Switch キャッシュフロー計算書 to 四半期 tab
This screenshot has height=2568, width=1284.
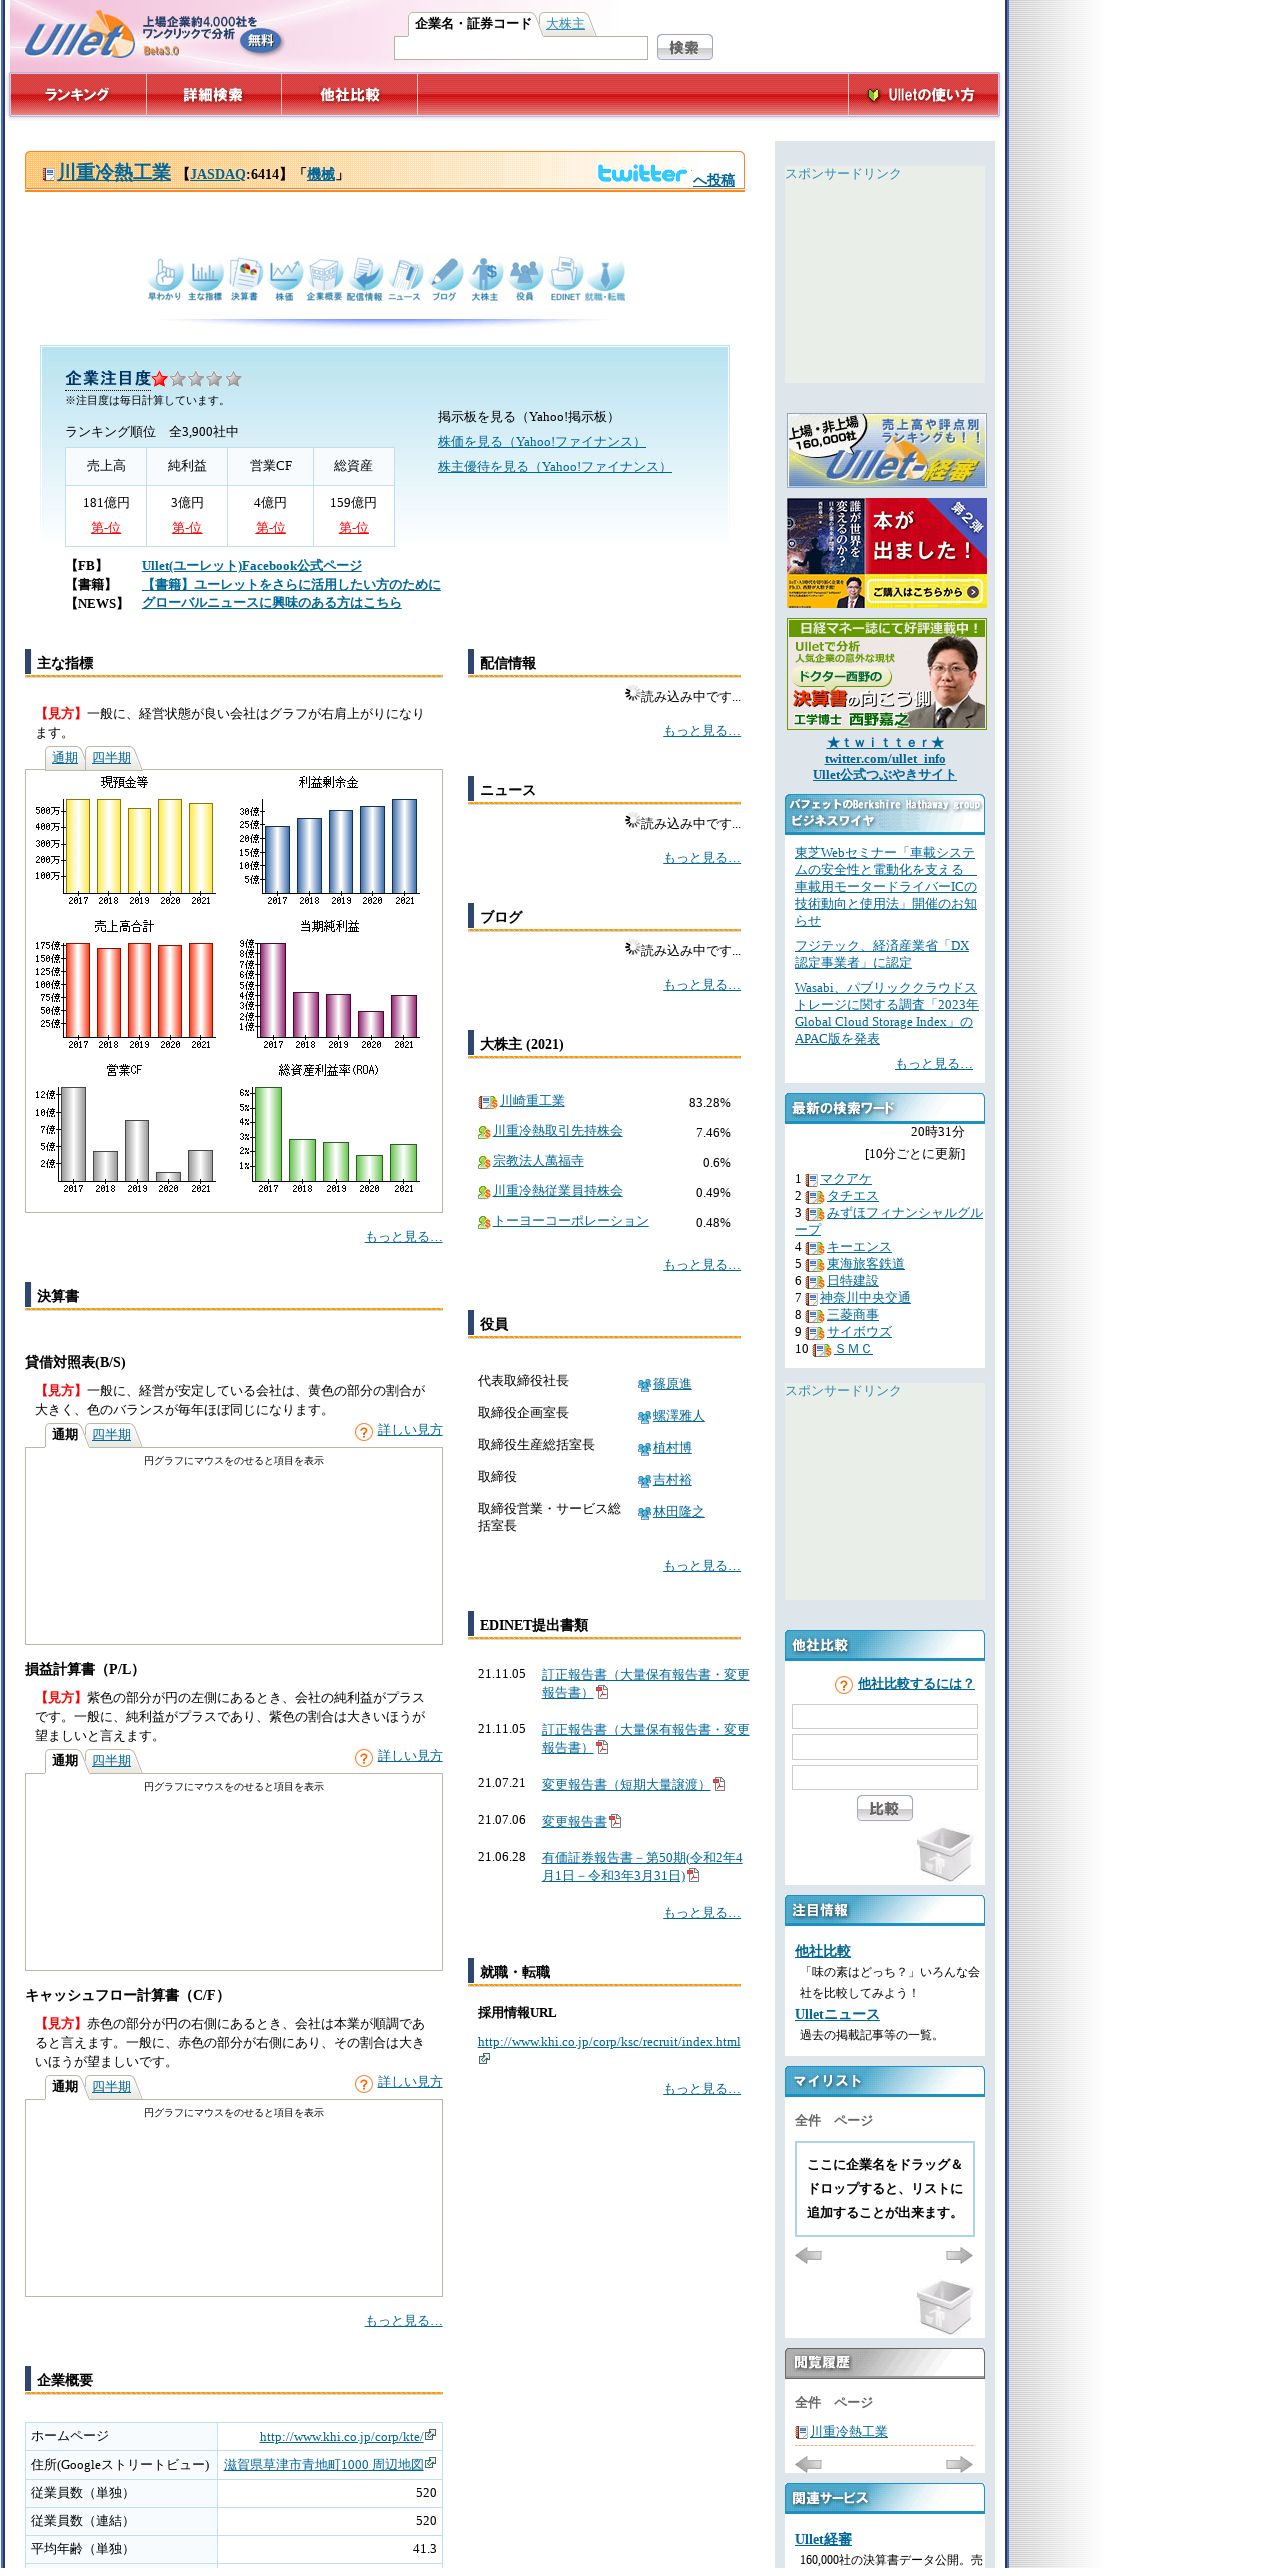click(111, 2087)
